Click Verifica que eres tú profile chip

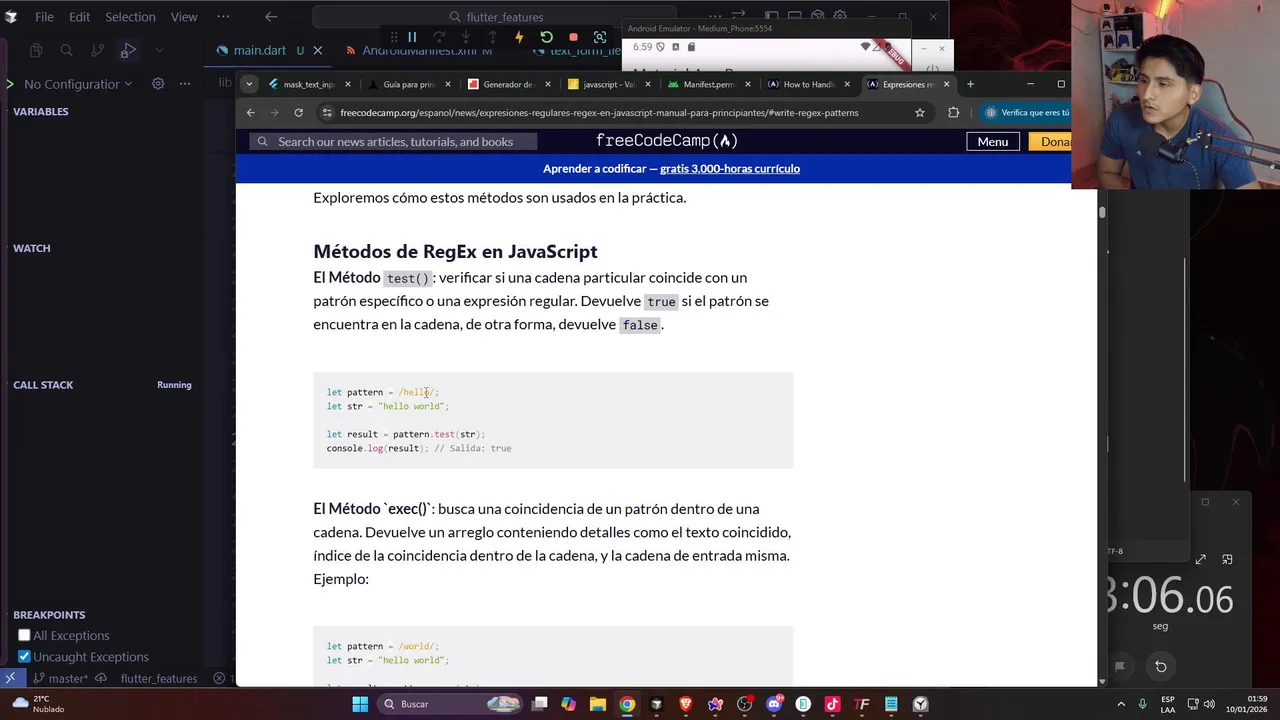[x=1027, y=112]
